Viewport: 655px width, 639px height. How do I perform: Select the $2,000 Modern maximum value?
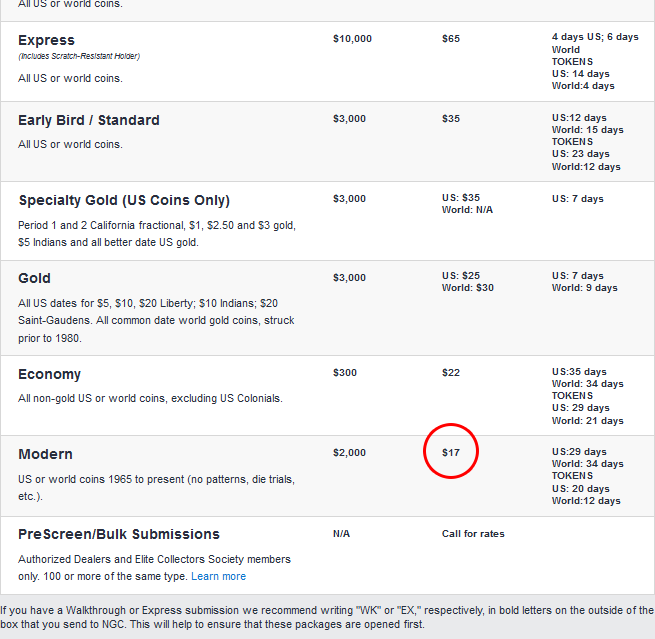(x=349, y=452)
